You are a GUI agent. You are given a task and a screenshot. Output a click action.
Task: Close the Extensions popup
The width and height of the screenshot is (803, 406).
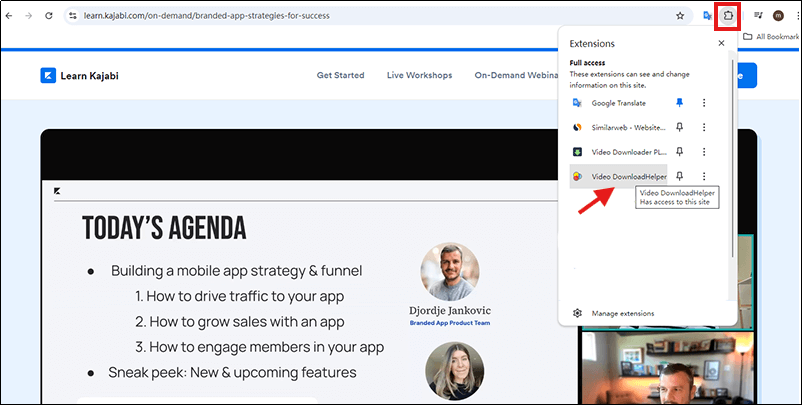click(721, 44)
